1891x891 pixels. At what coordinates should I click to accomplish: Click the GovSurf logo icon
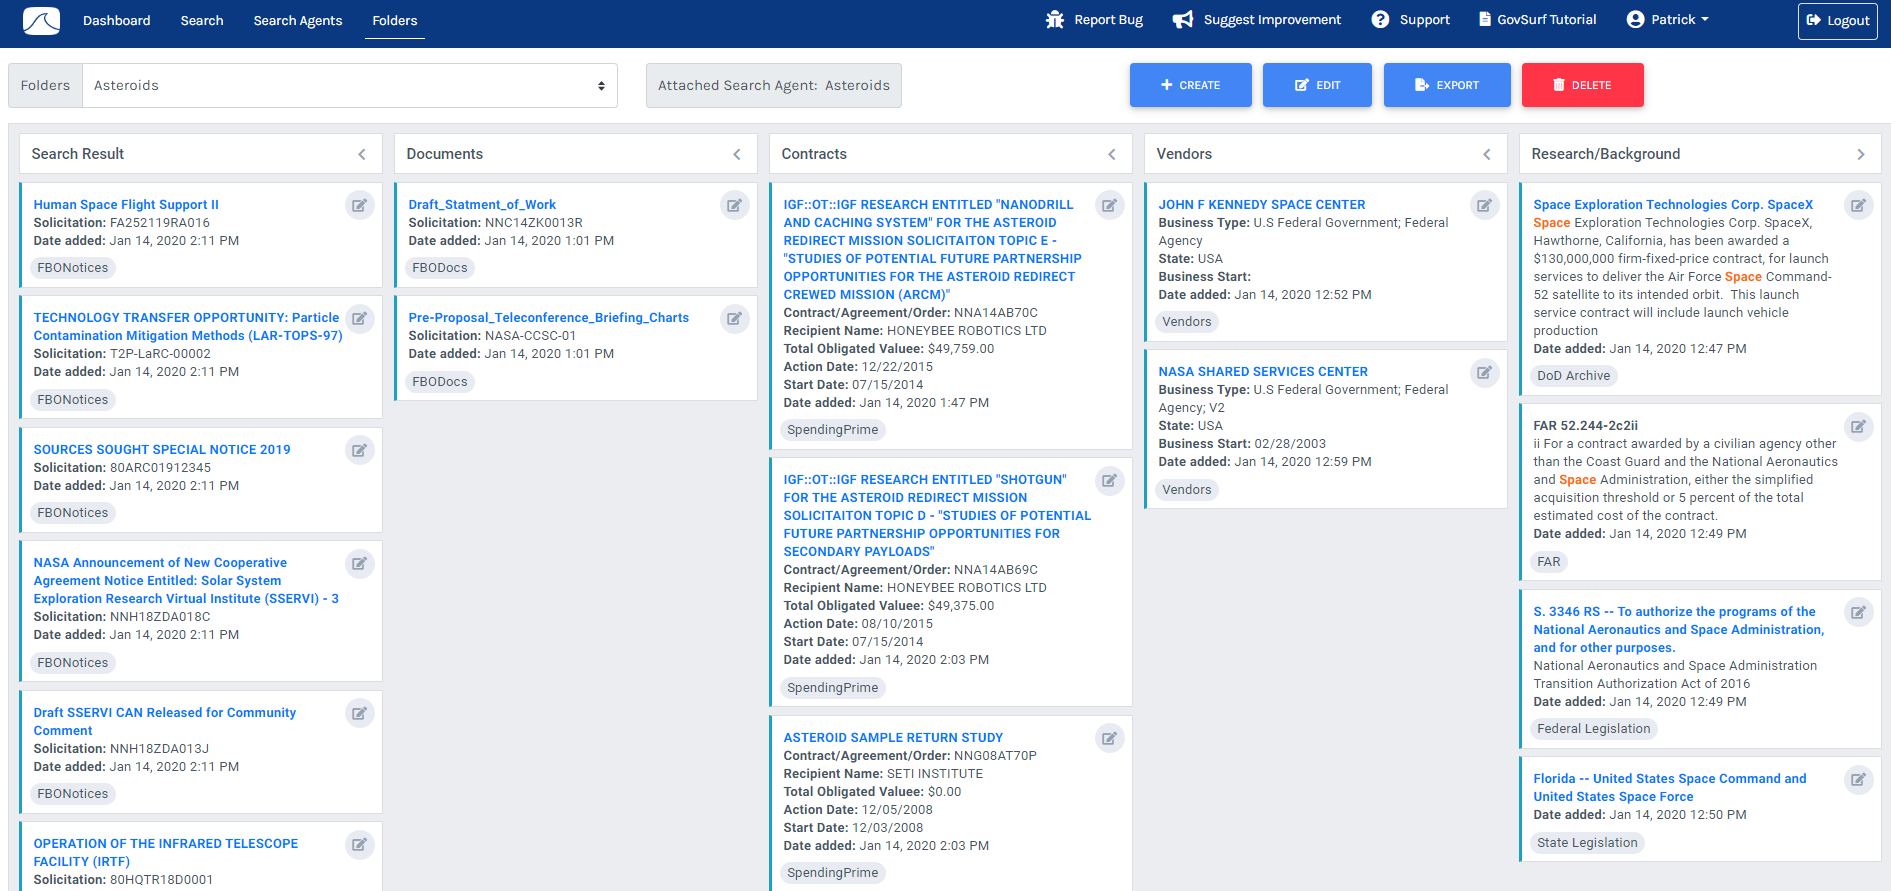pos(41,20)
